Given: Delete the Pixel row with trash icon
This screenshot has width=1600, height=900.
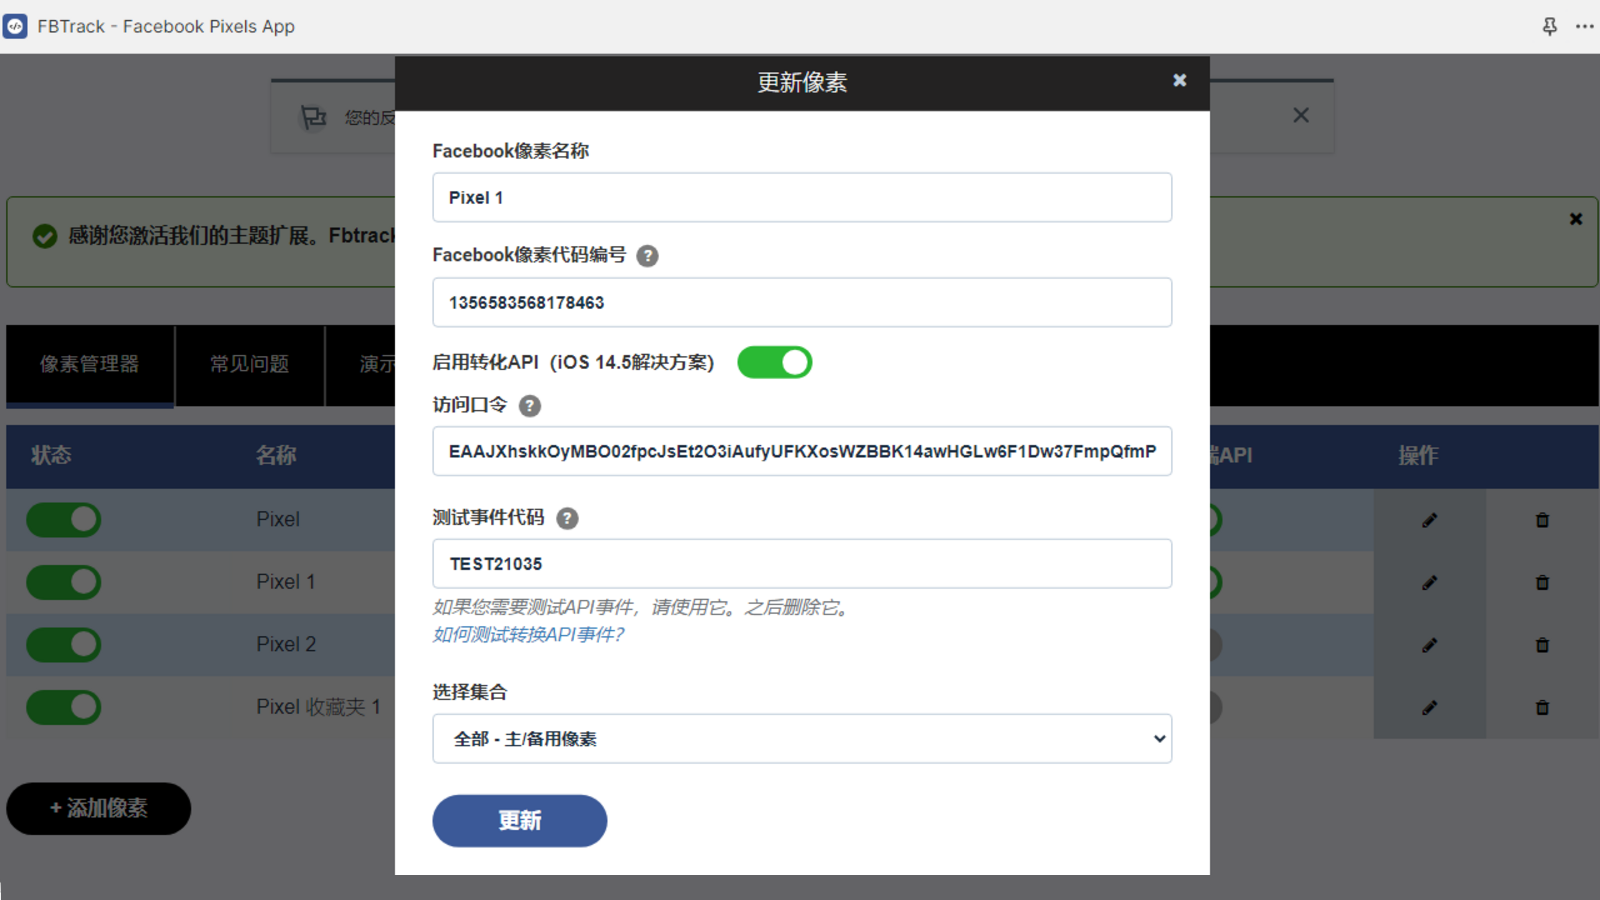Looking at the screenshot, I should [1542, 520].
